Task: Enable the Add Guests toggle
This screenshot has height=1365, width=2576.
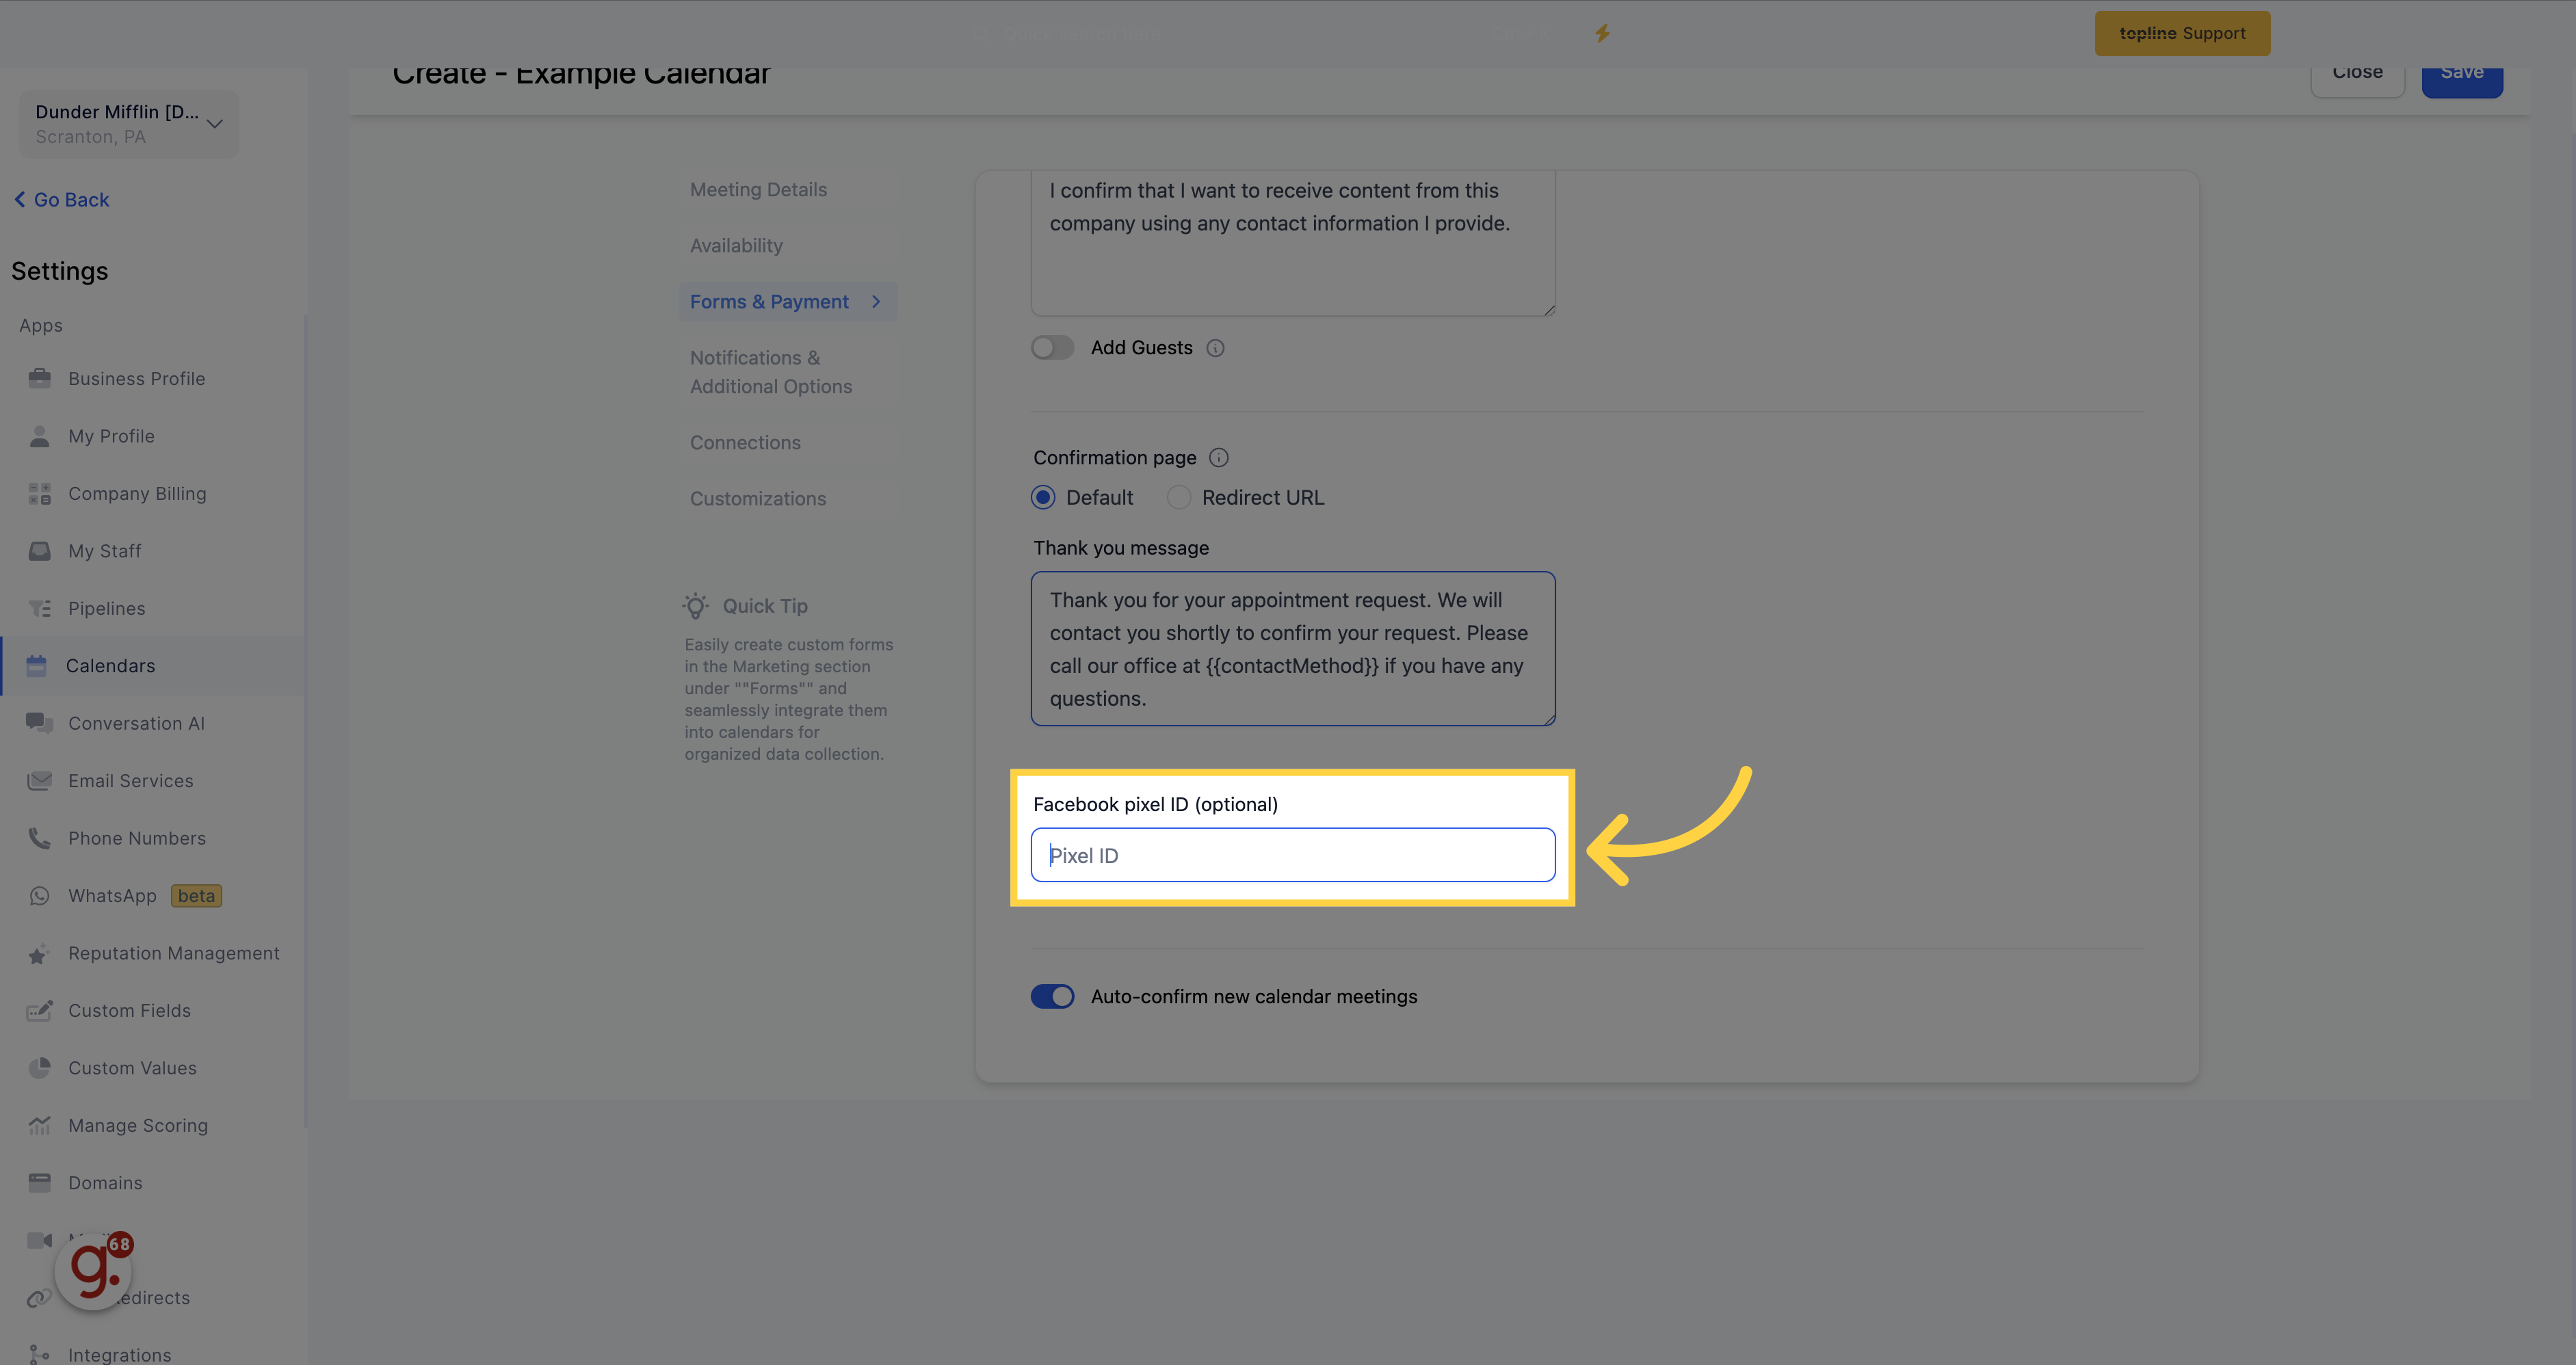Action: (x=1052, y=347)
